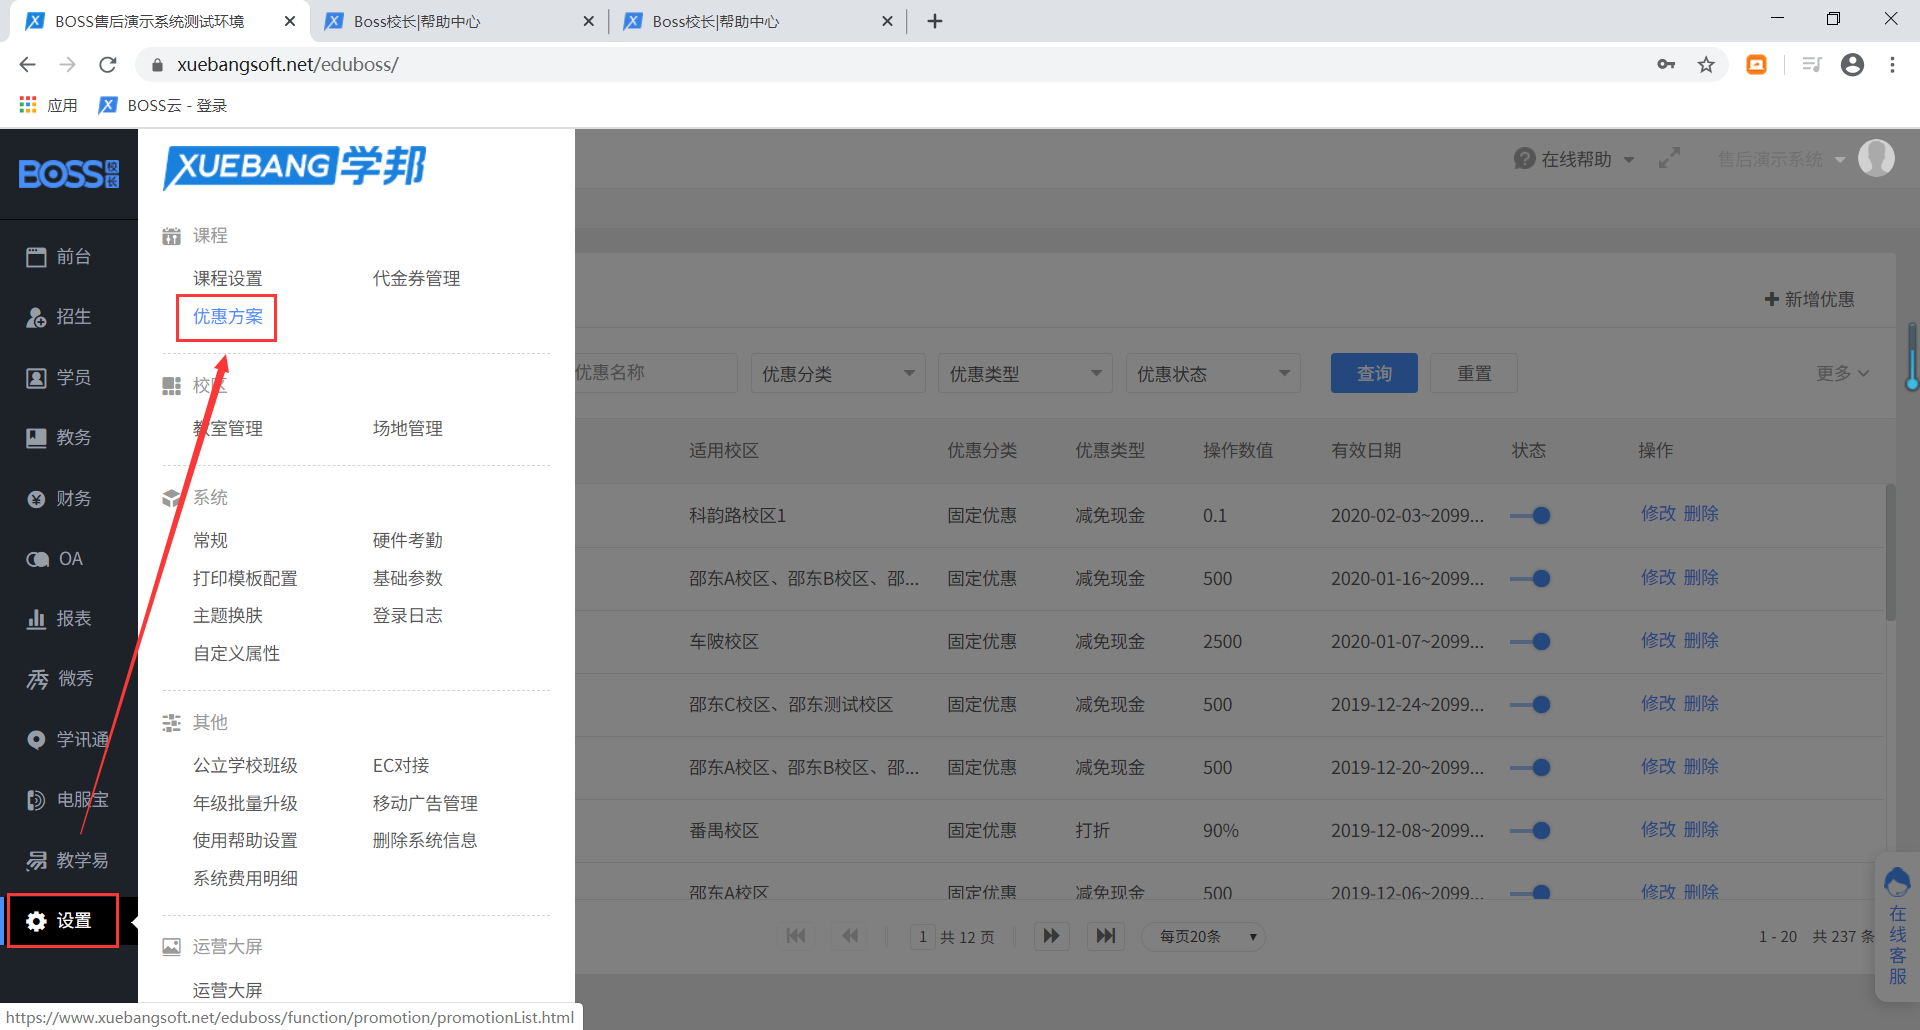This screenshot has height=1030, width=1920.
Task: Click the 设置 gear in the sidebar
Action: pos(37,921)
